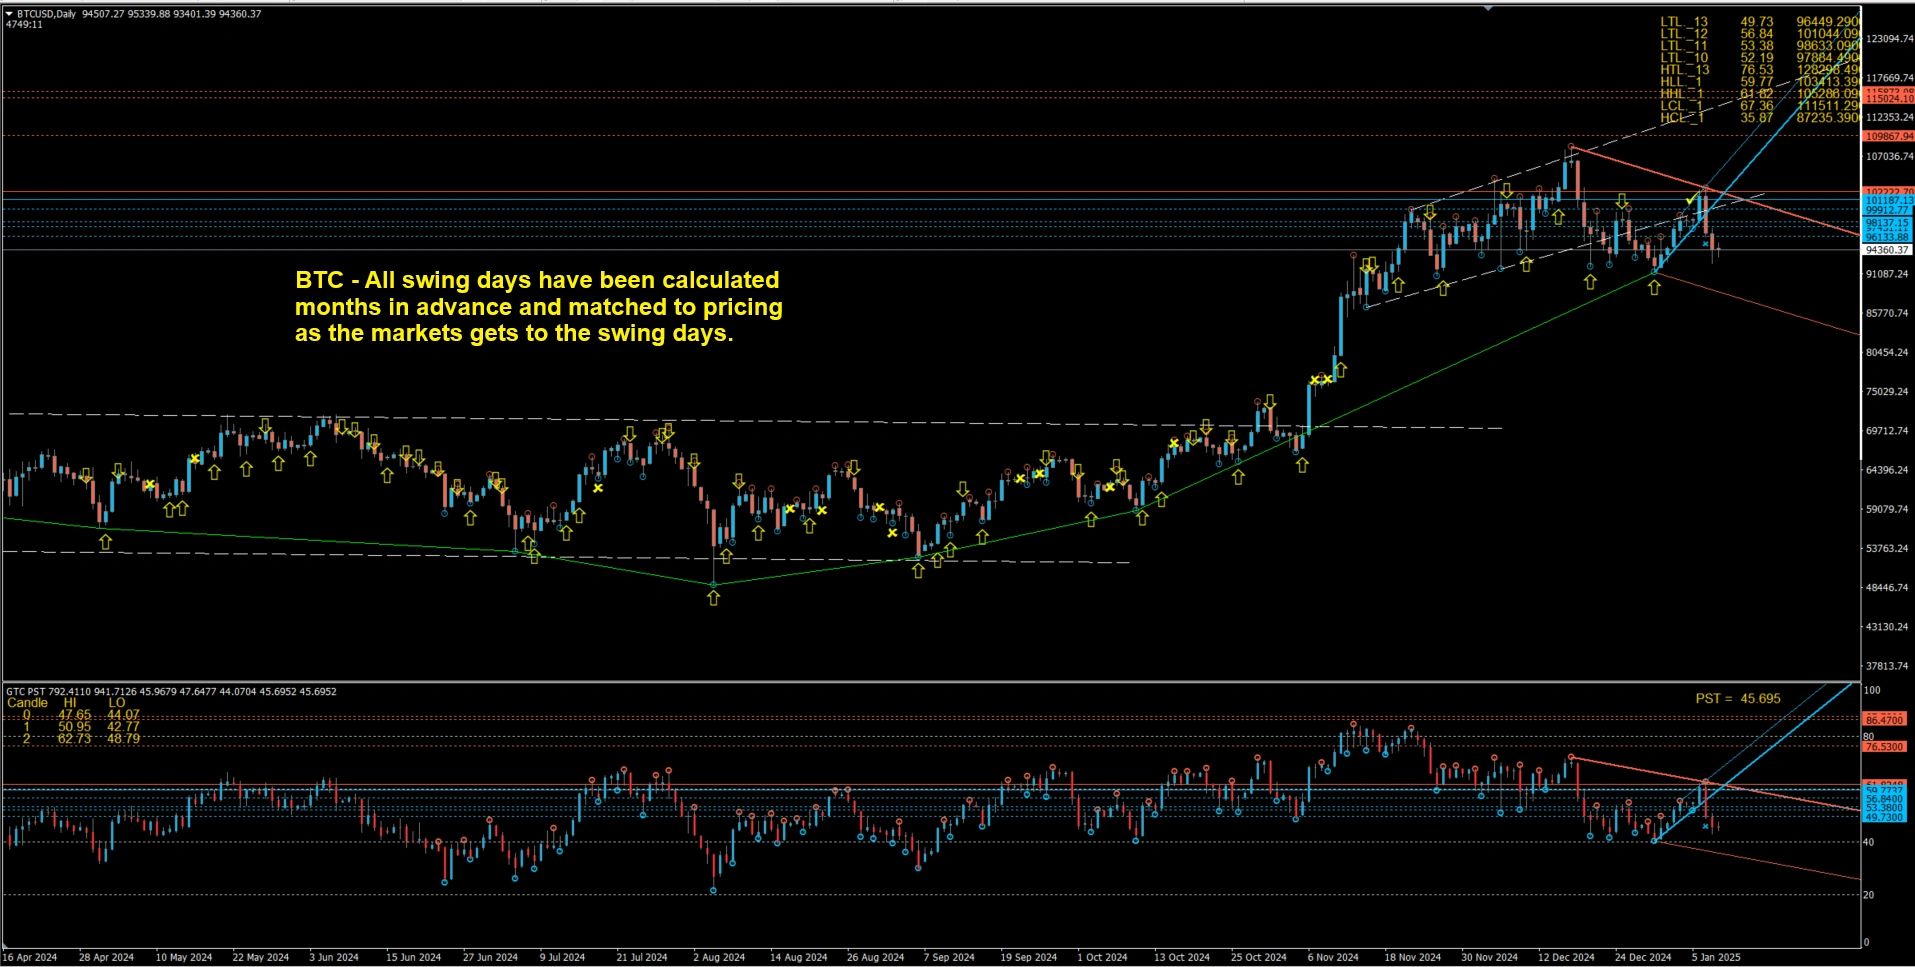Click the BTCUSD,Daily chart title

(46, 14)
